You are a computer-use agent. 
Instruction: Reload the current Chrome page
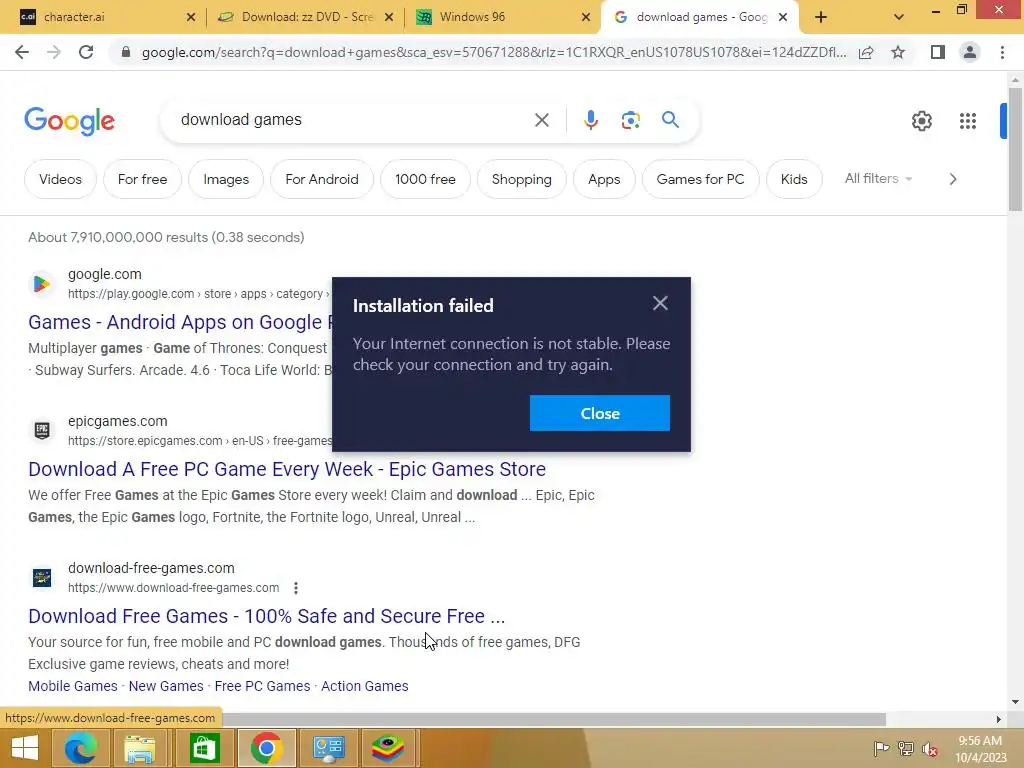click(86, 52)
